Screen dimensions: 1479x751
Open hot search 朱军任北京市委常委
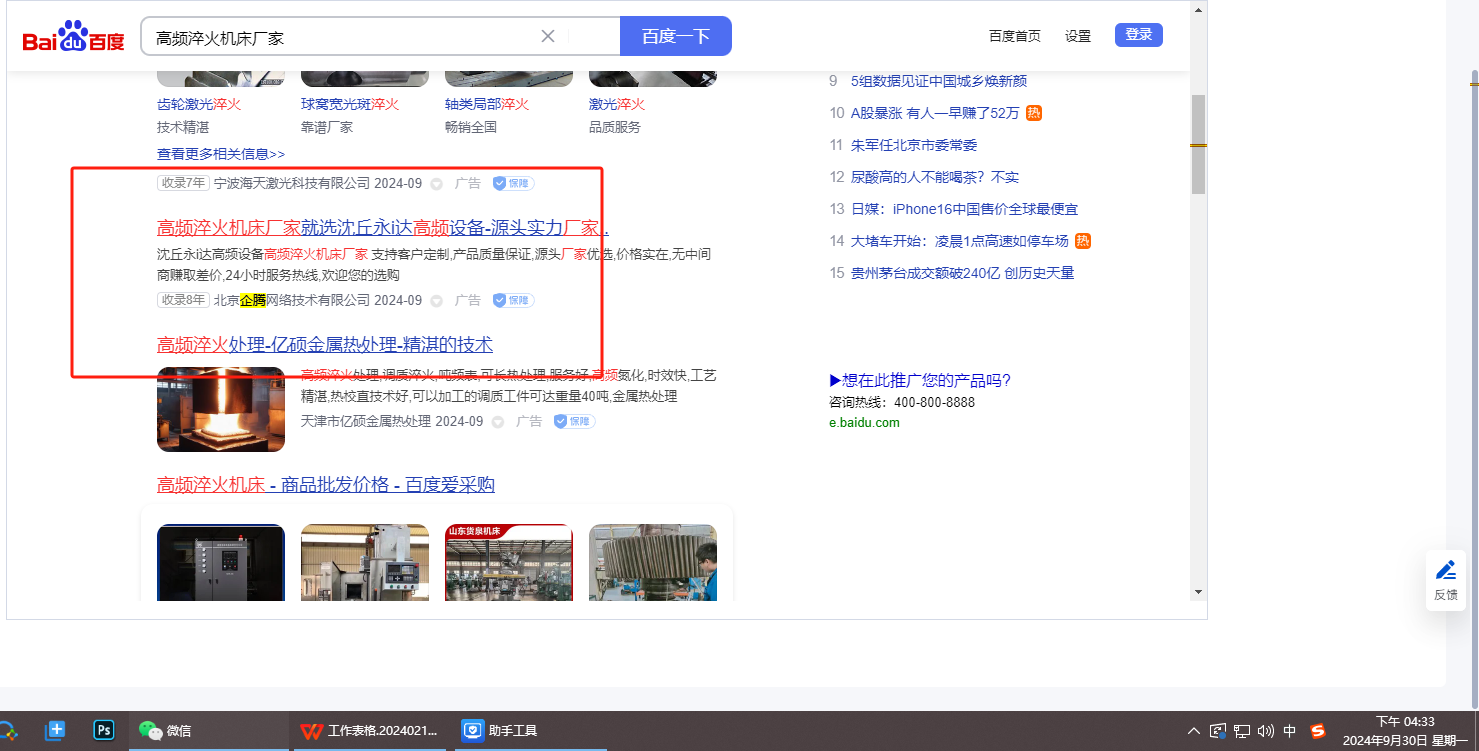click(x=914, y=145)
